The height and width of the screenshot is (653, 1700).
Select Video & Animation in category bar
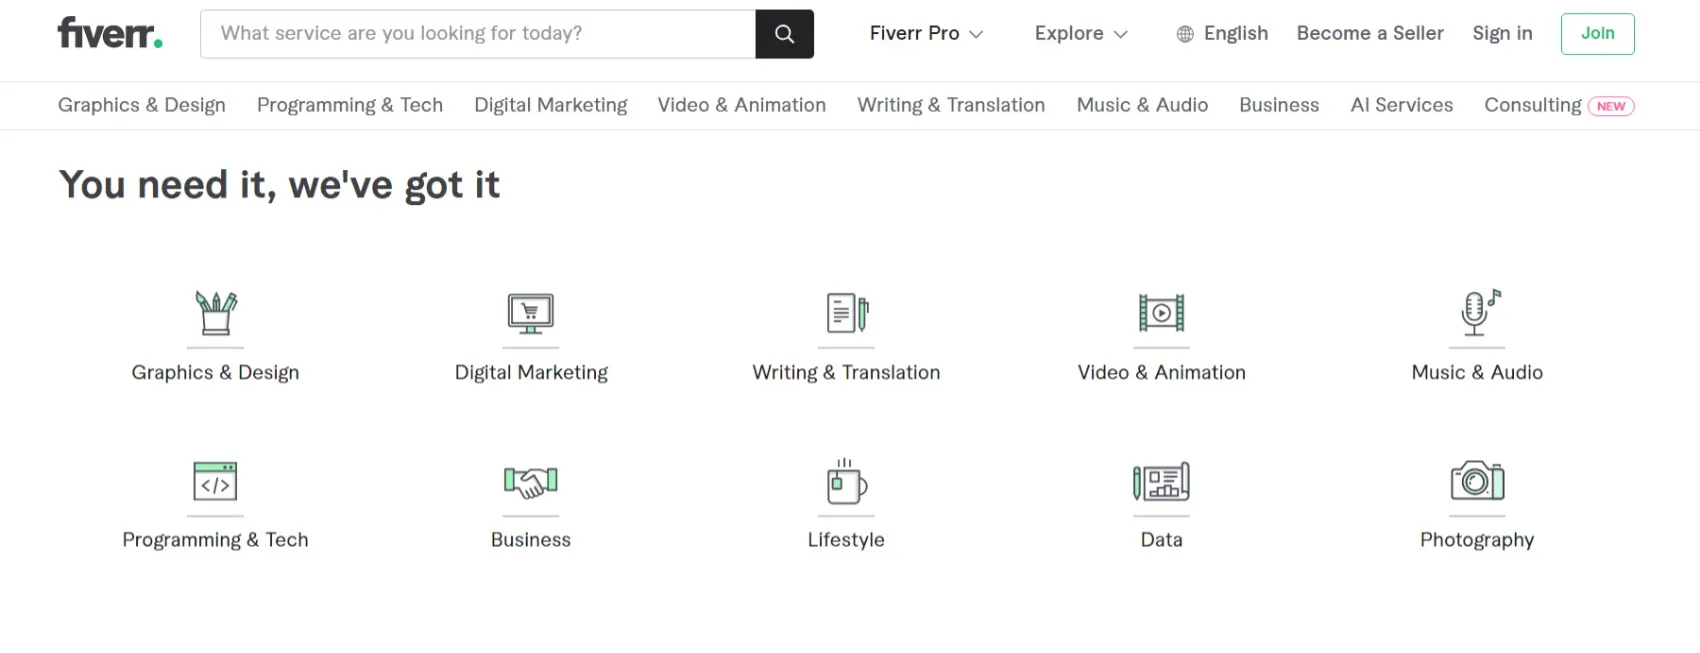[742, 105]
